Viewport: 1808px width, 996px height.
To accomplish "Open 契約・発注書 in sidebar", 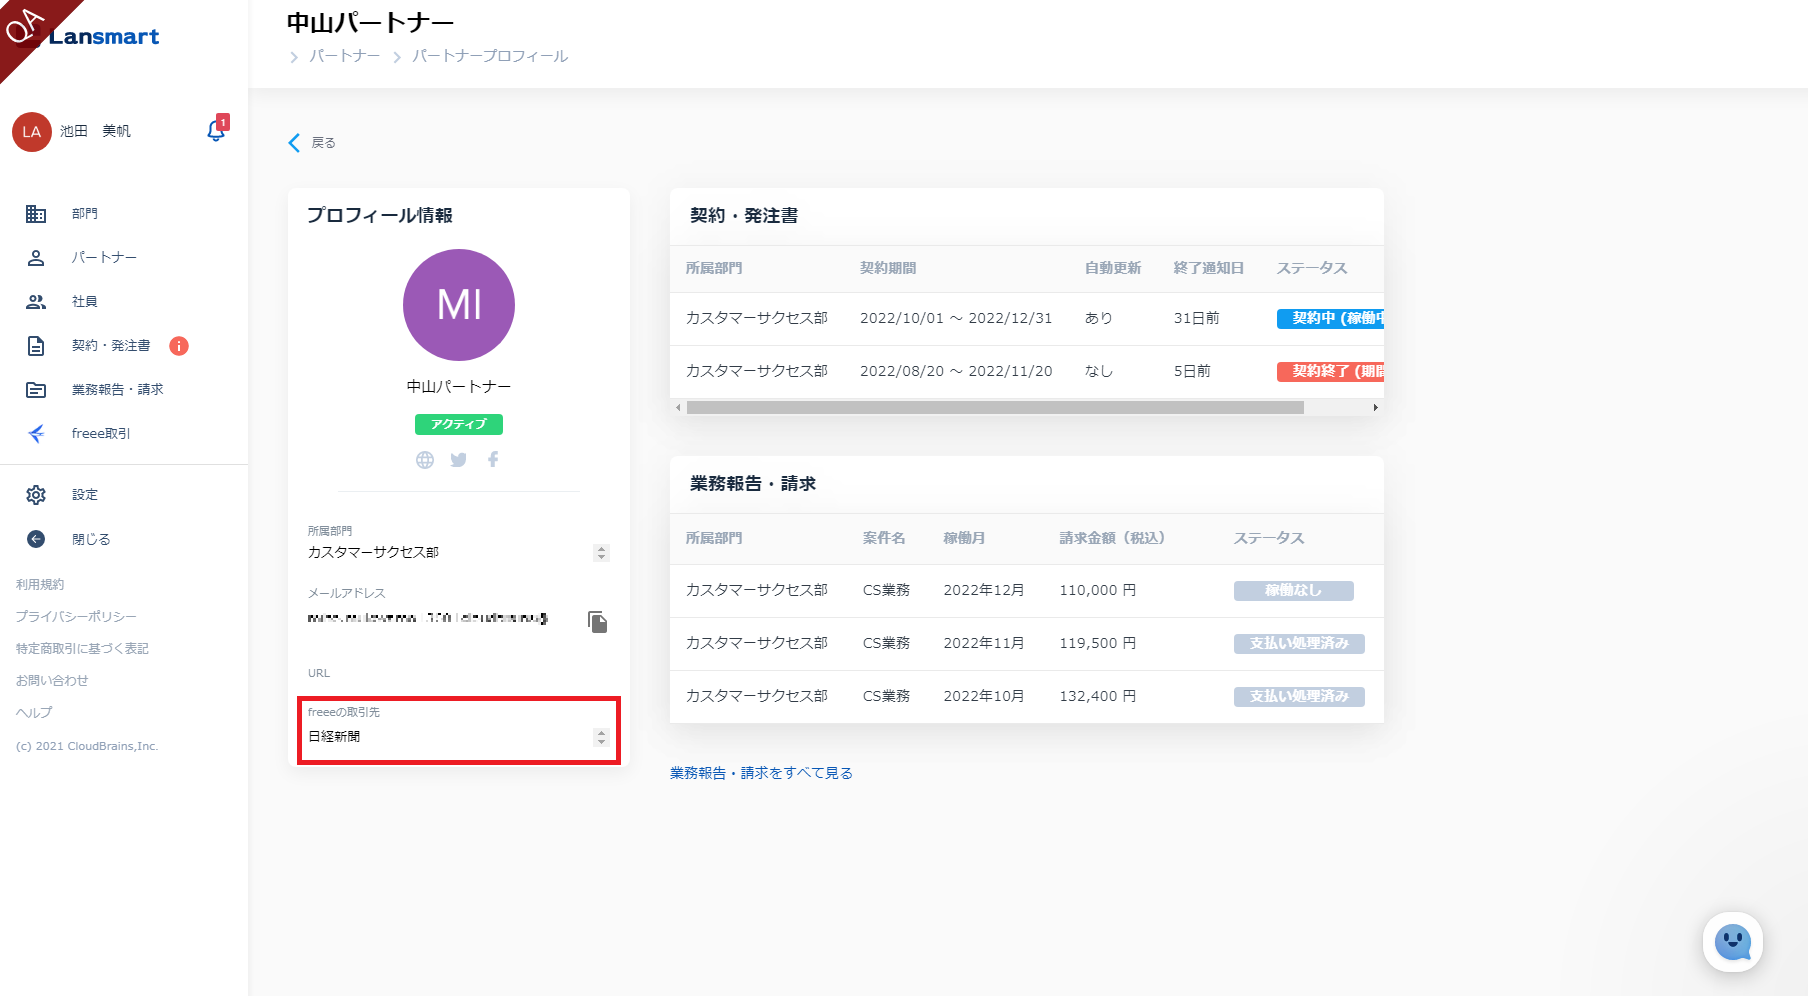I will pyautogui.click(x=111, y=346).
